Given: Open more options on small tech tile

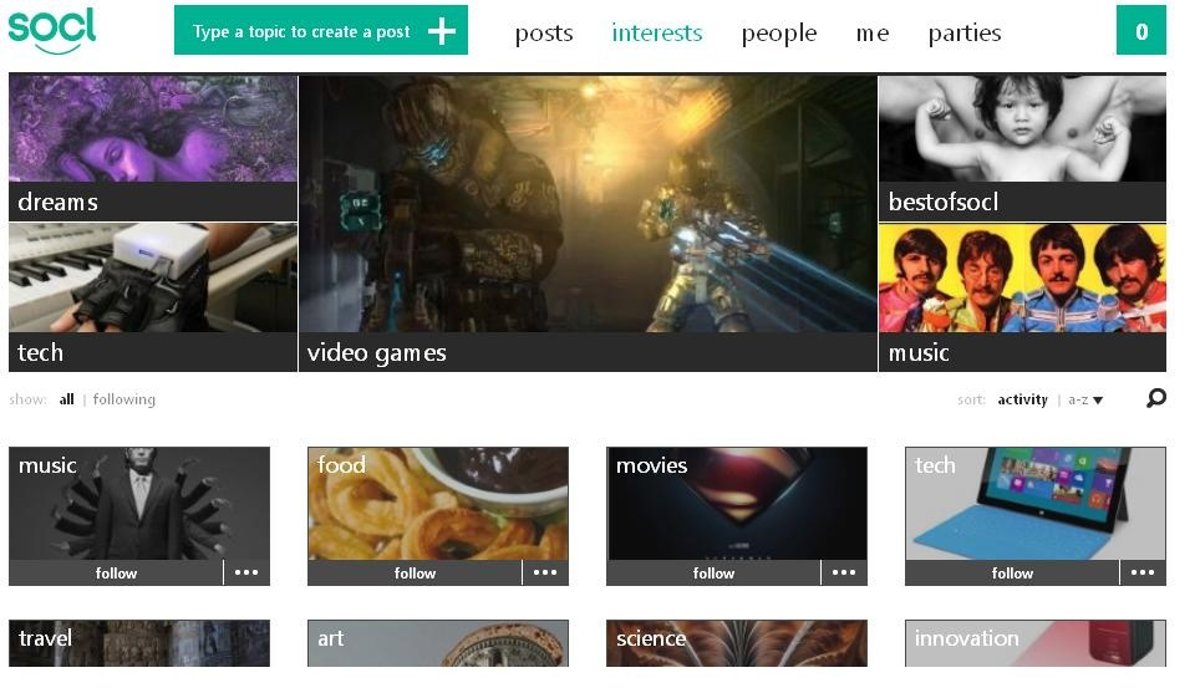Looking at the screenshot, I should 1142,573.
